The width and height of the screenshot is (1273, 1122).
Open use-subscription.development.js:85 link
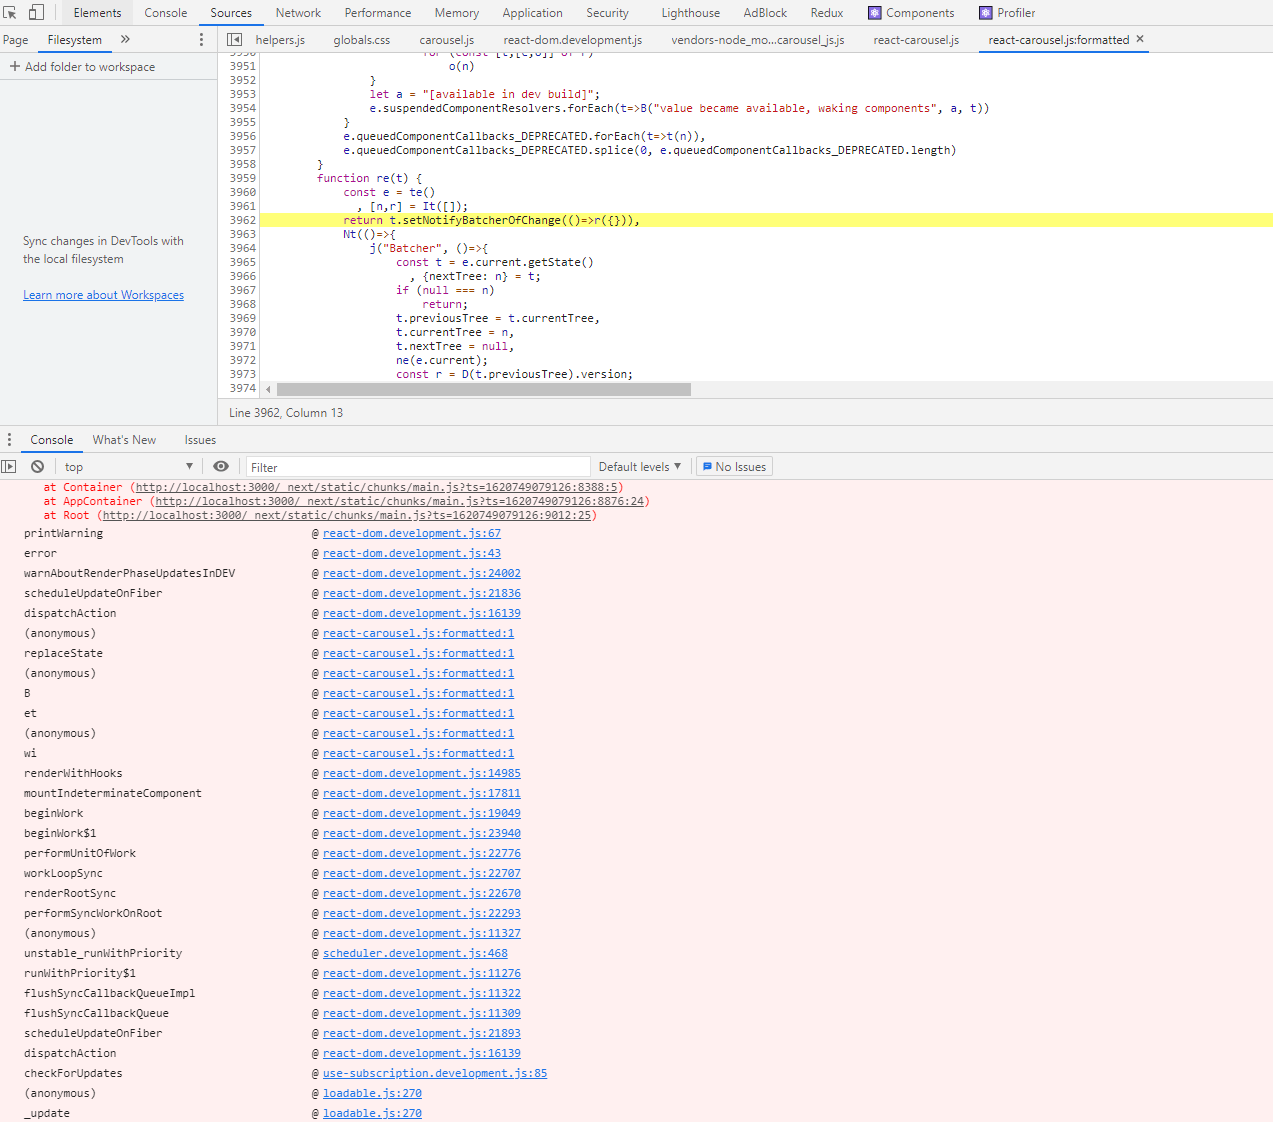pyautogui.click(x=435, y=1073)
